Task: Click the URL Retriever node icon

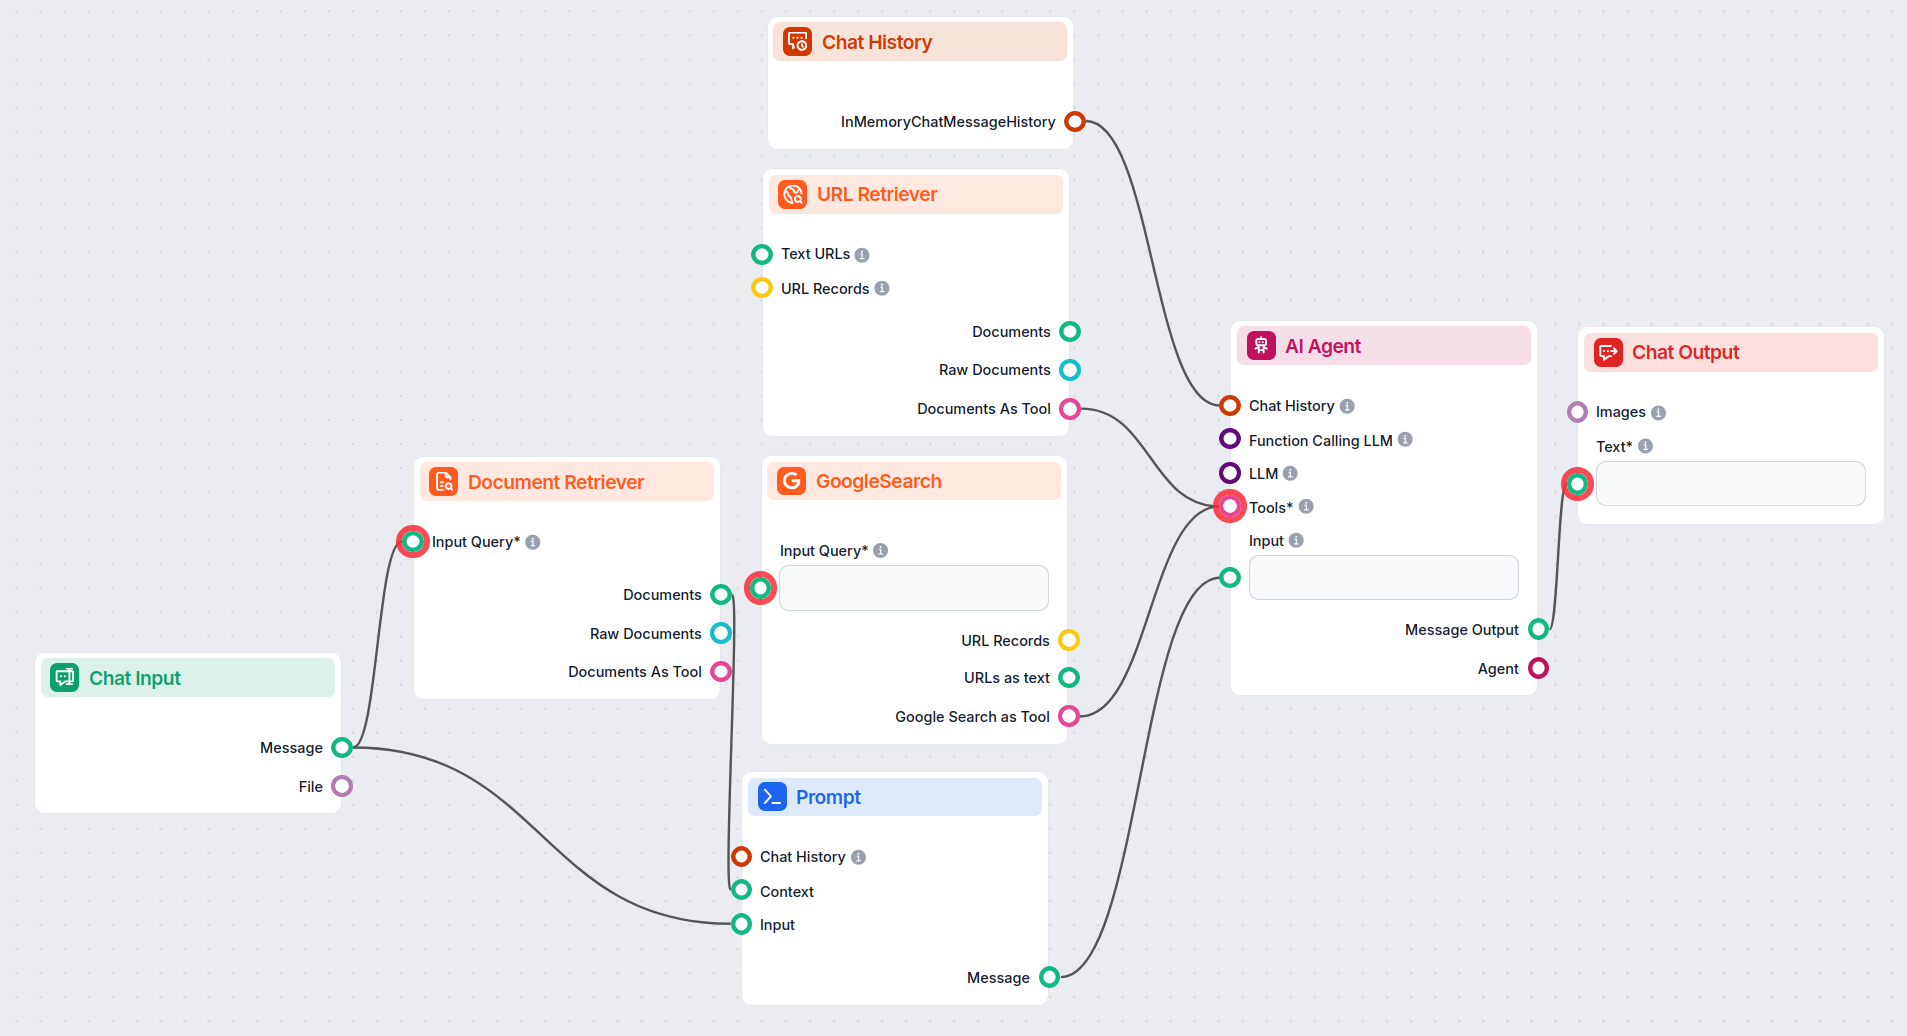Action: tap(792, 194)
